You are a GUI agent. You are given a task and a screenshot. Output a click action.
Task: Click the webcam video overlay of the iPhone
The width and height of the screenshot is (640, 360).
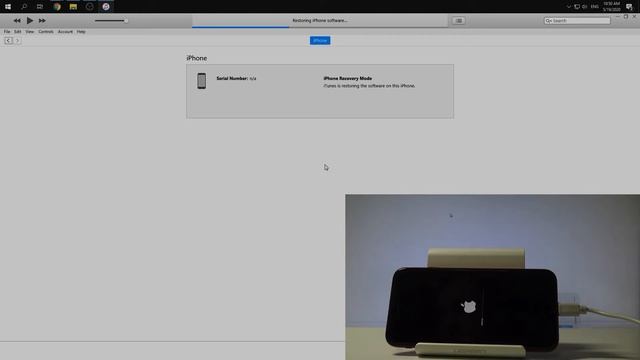point(493,277)
